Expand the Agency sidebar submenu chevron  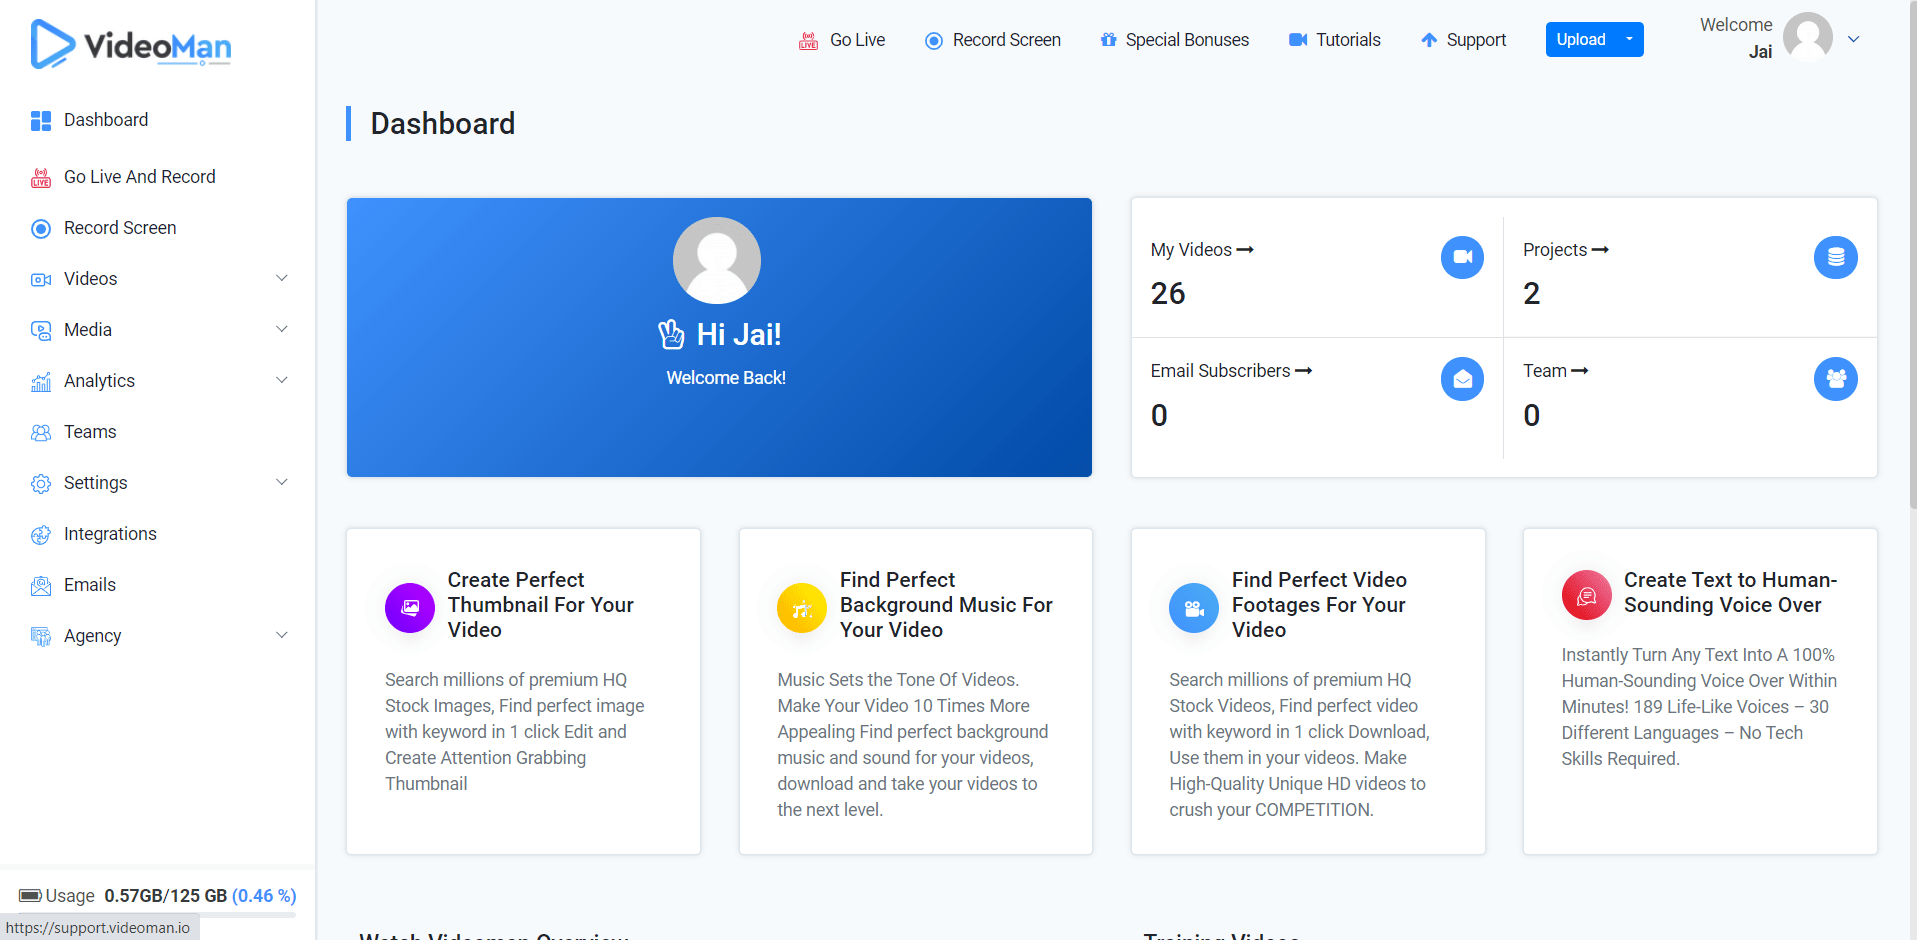tap(282, 635)
